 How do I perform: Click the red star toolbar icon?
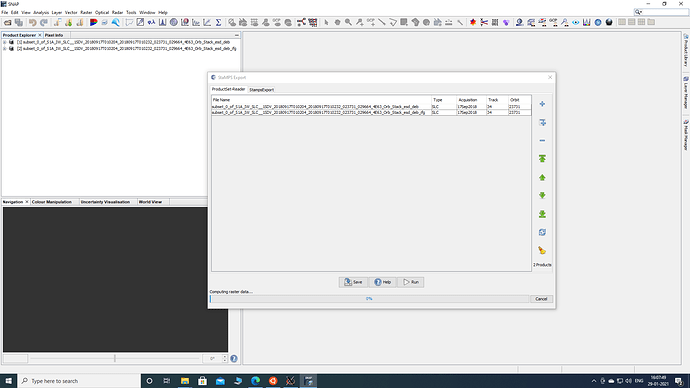[473, 22]
